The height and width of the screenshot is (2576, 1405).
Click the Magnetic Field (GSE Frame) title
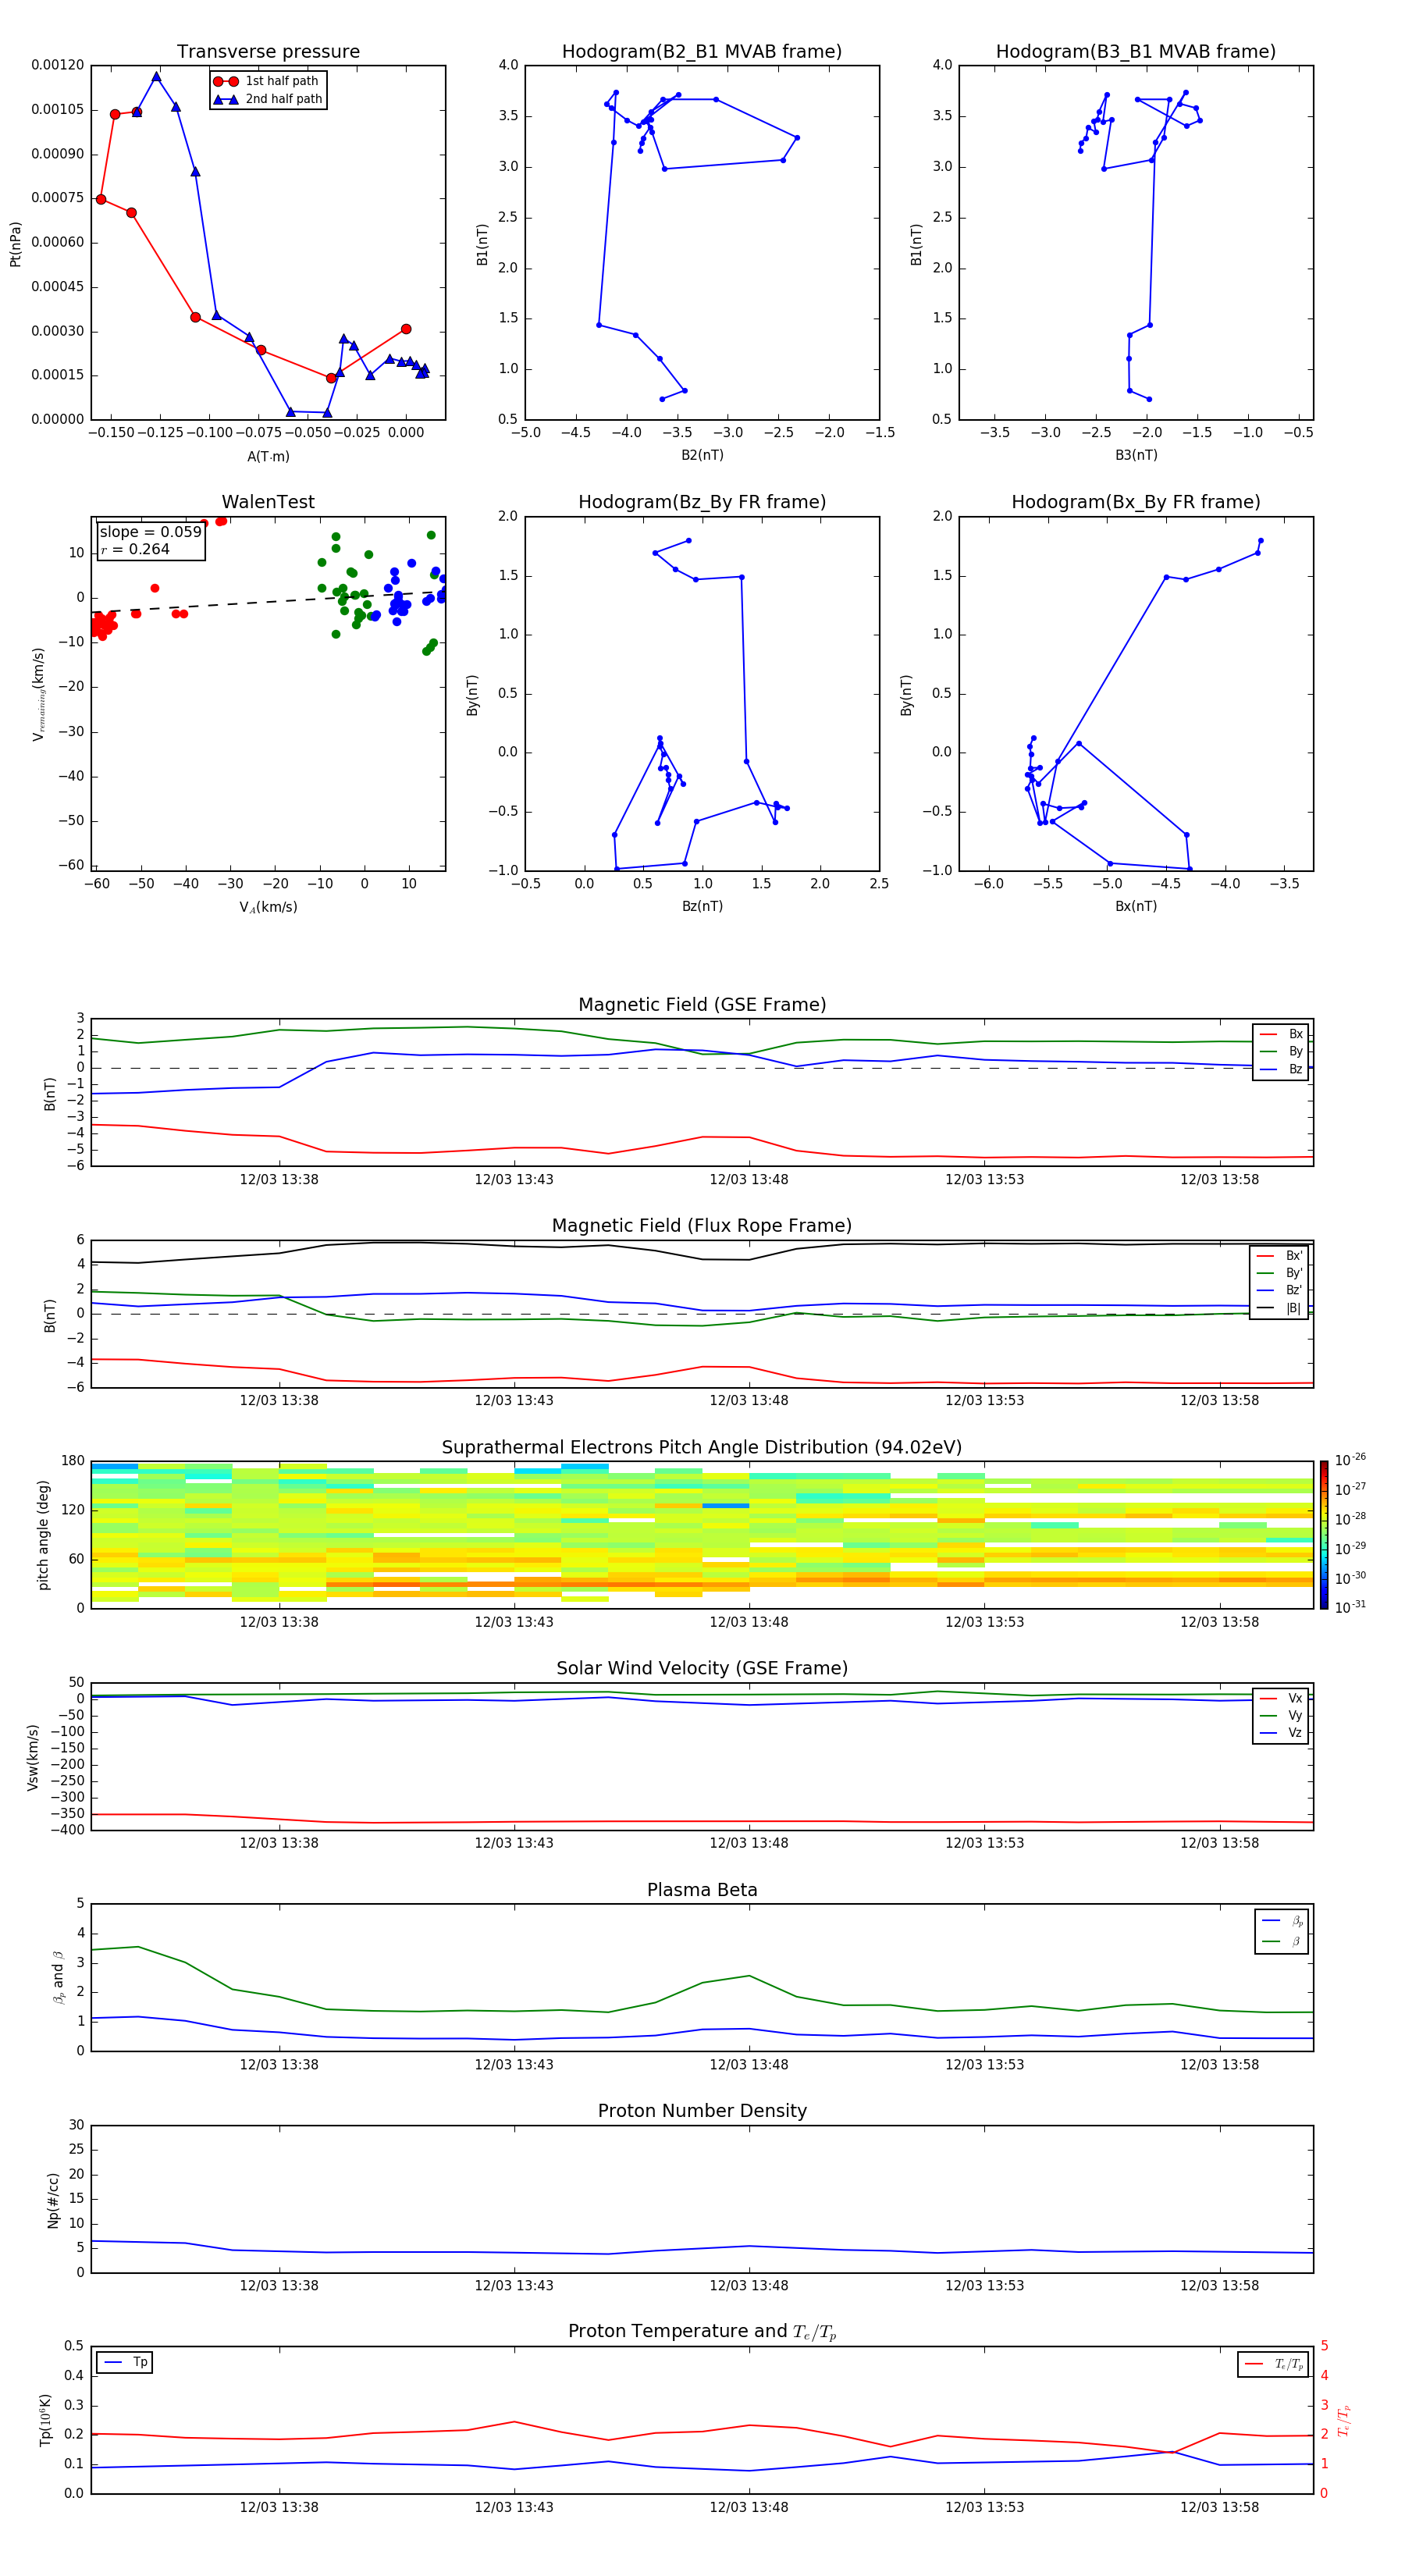[x=702, y=1005]
